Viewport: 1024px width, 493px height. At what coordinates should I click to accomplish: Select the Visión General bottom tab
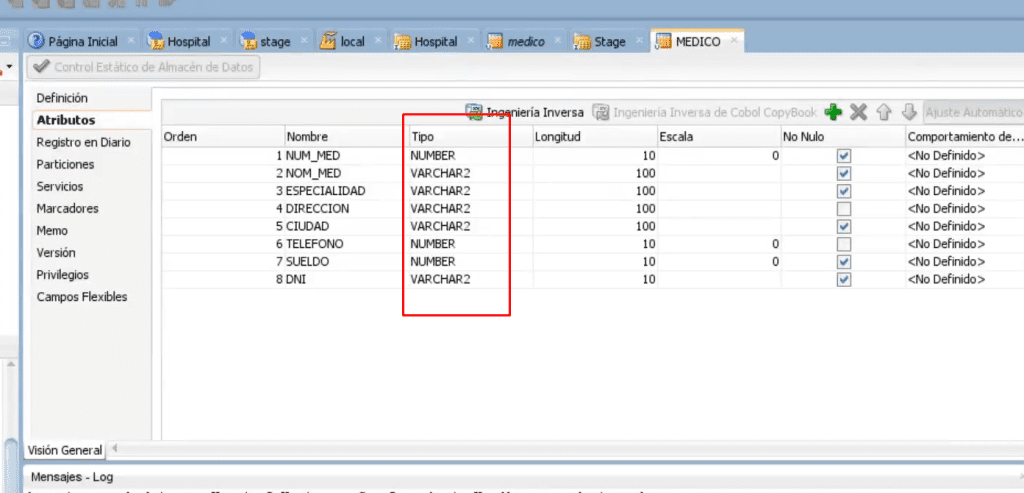65,450
